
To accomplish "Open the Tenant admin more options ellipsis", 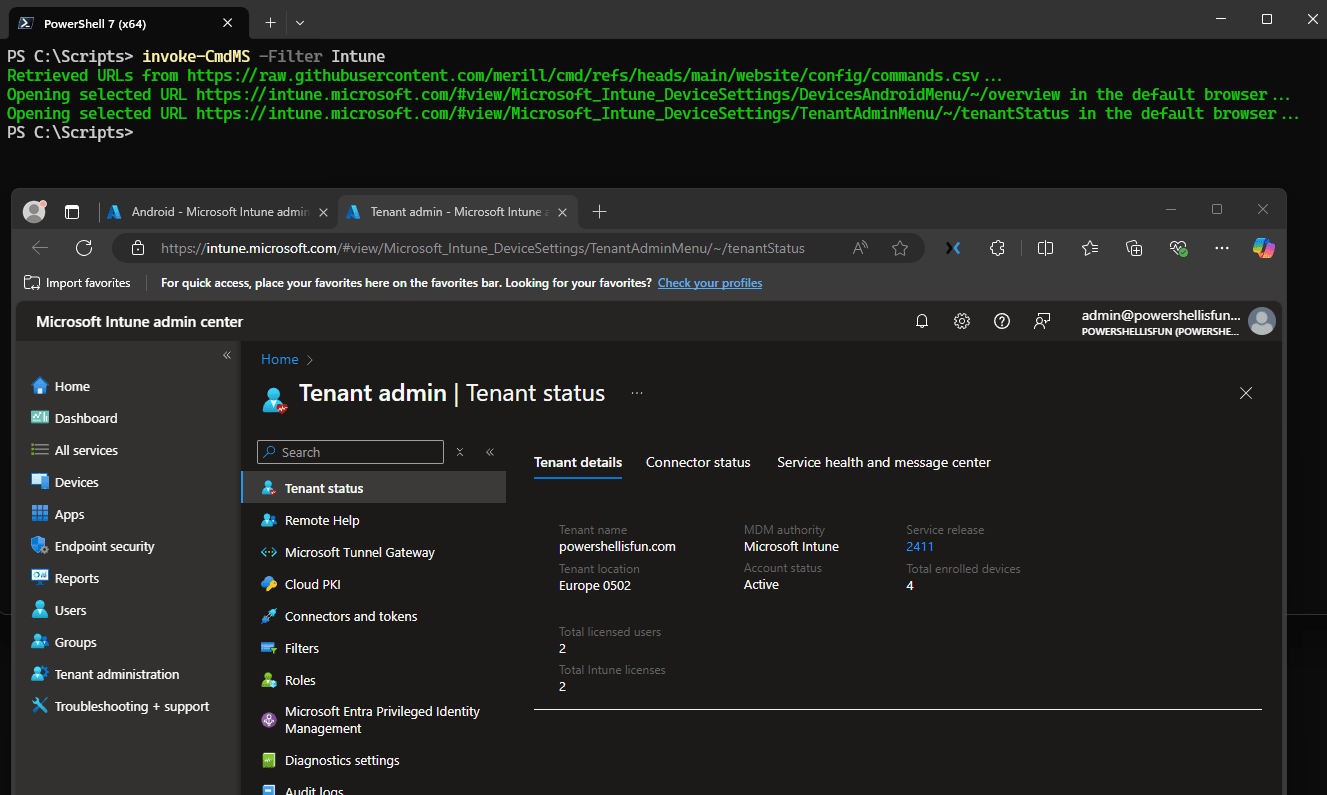I will 637,393.
